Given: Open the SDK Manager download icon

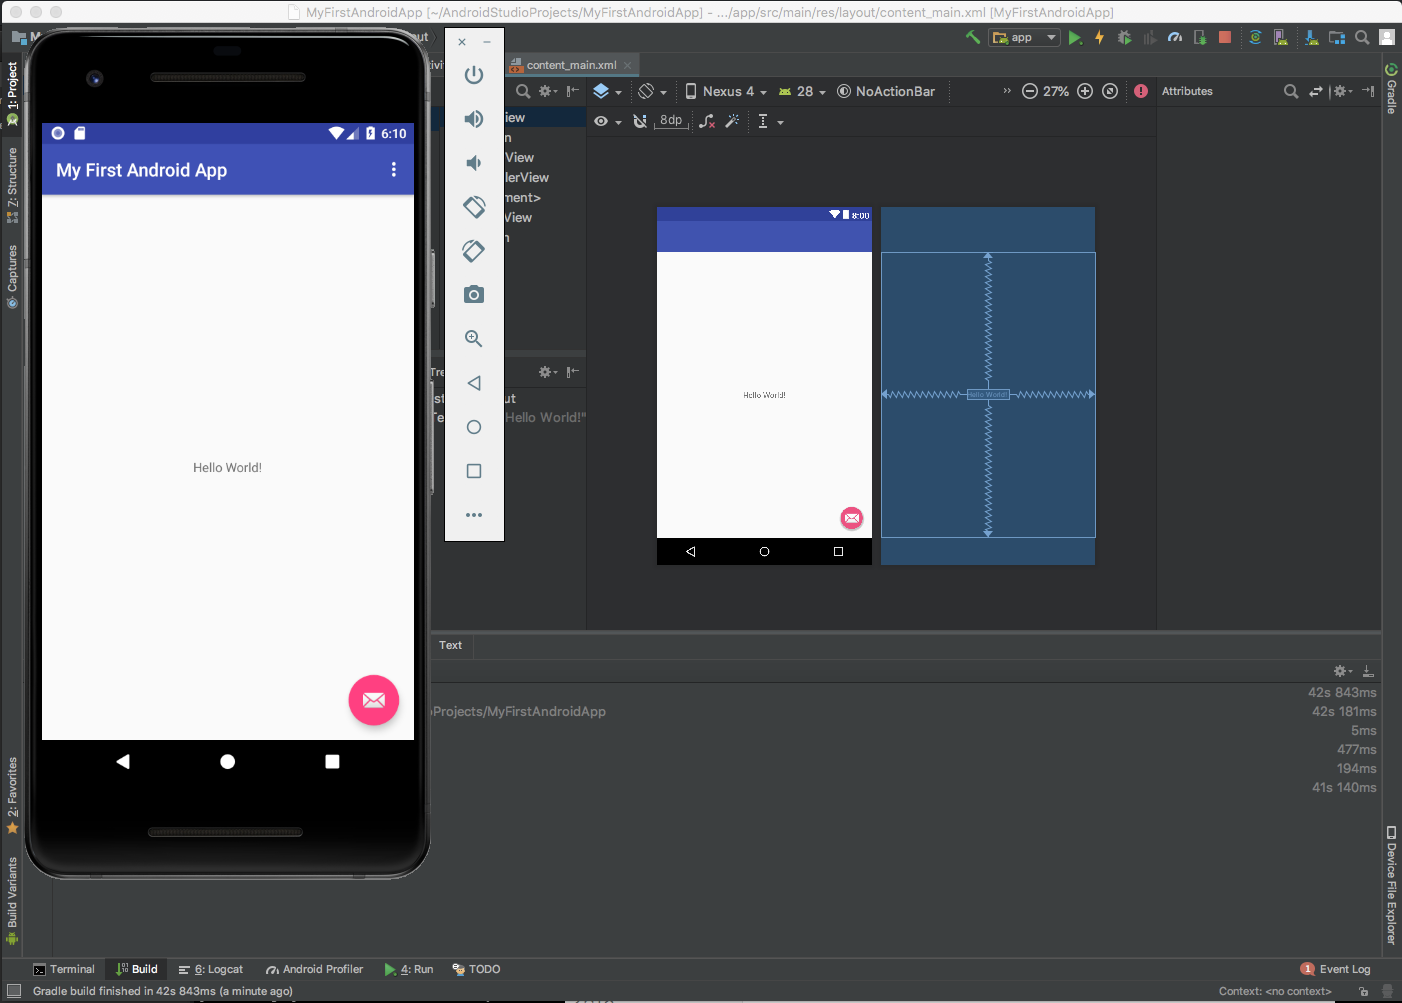Looking at the screenshot, I should pyautogui.click(x=1311, y=37).
